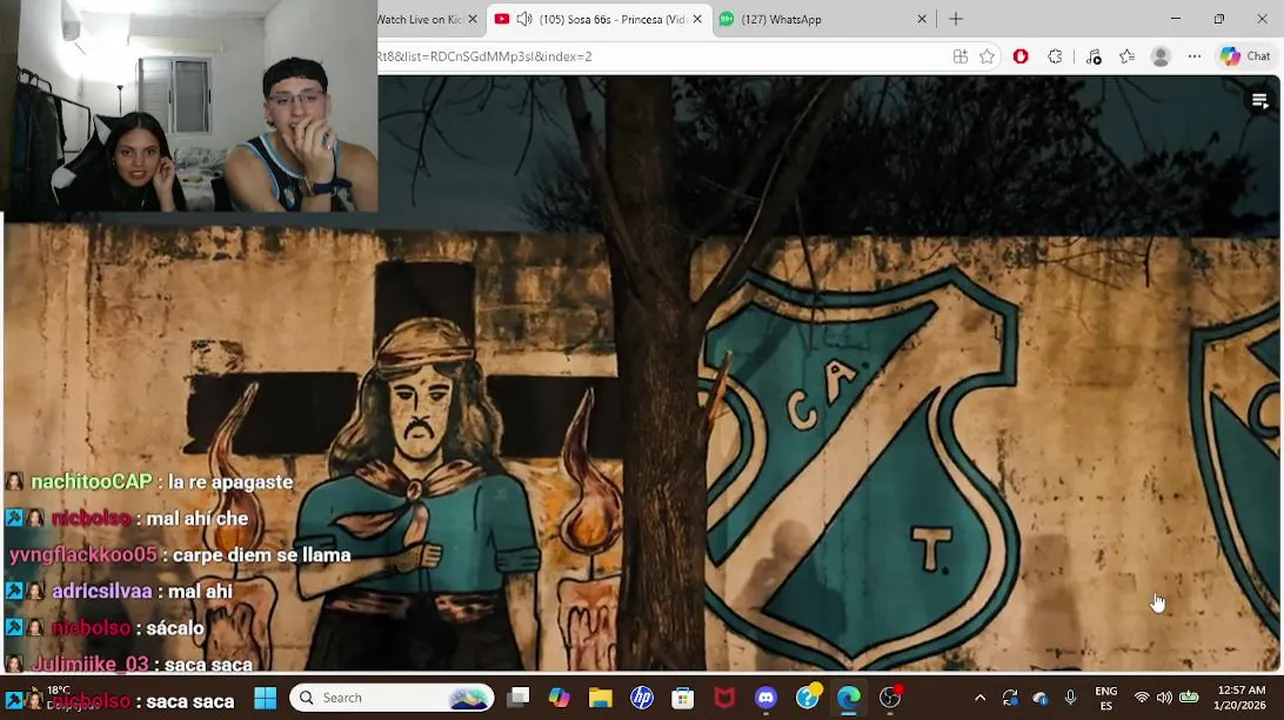
Task: Open the YouTube playlist queue icon over video
Action: click(x=1260, y=101)
